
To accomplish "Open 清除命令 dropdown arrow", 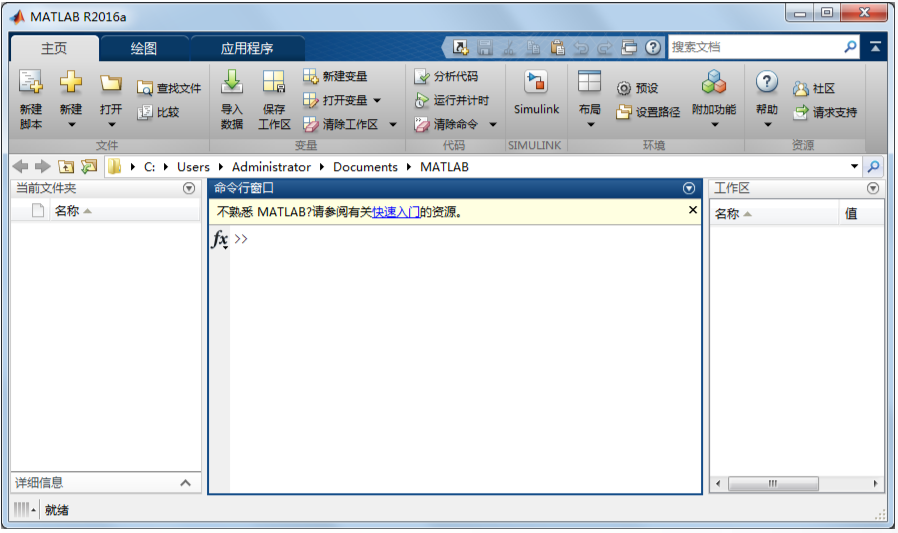I will click(493, 125).
